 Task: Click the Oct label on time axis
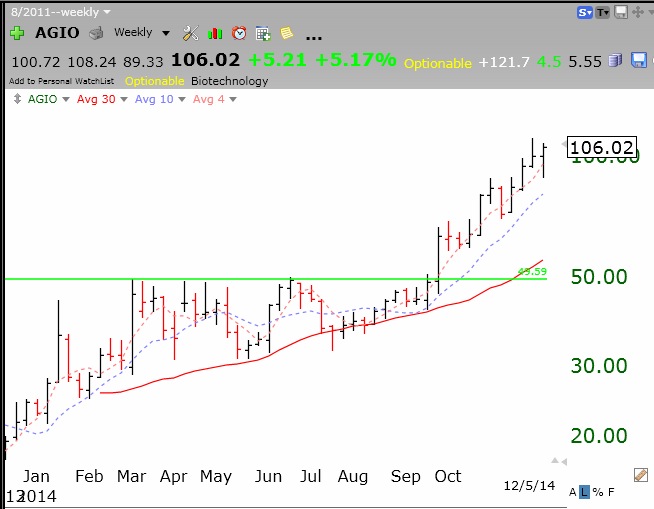448,476
